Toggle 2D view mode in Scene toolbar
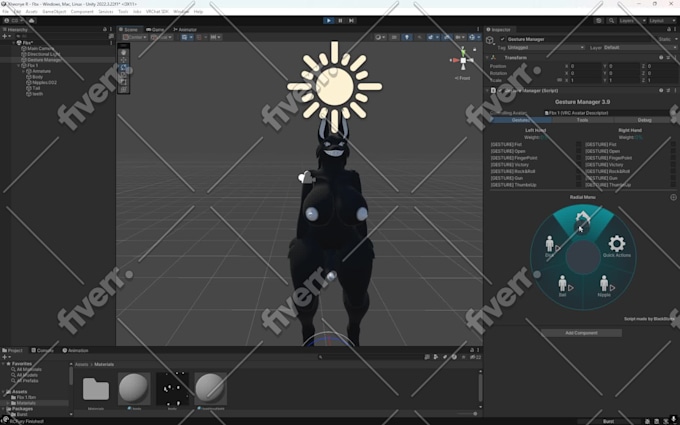680x425 pixels. pos(394,37)
